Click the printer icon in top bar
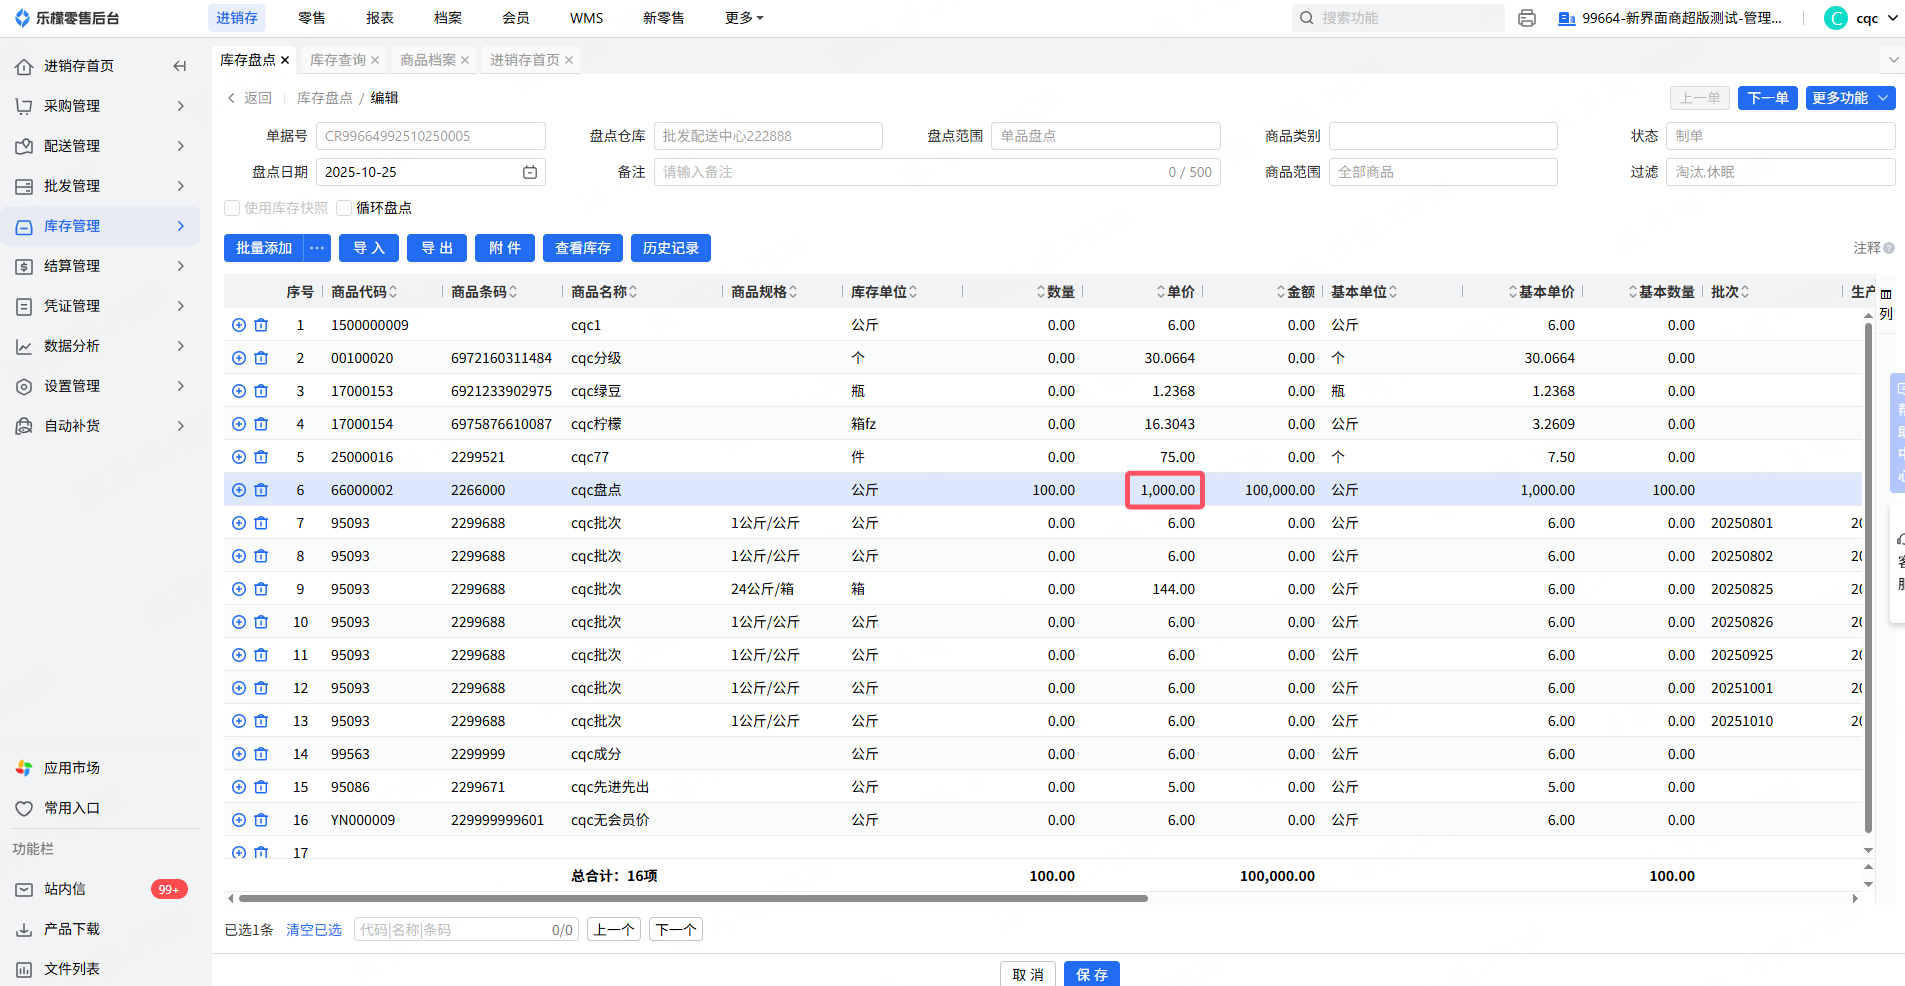The height and width of the screenshot is (986, 1905). [x=1526, y=18]
